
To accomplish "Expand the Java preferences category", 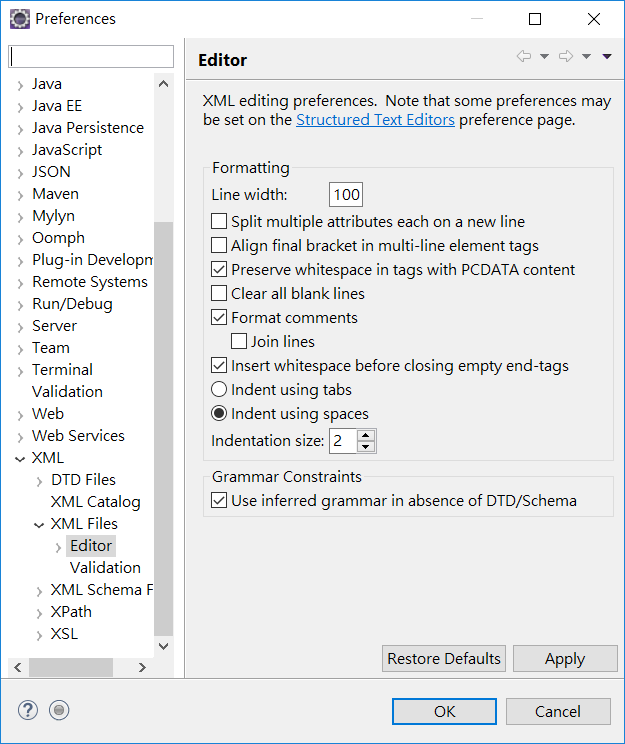I will click(20, 84).
